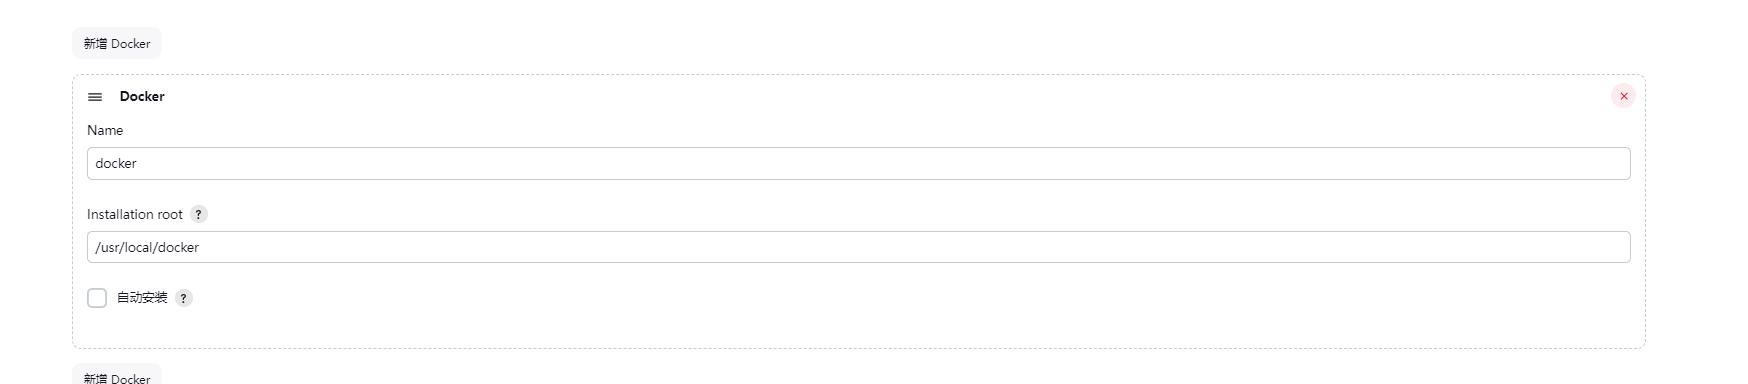The width and height of the screenshot is (1748, 384).
Task: Click the bottom 新增 Docker button
Action: point(117,375)
